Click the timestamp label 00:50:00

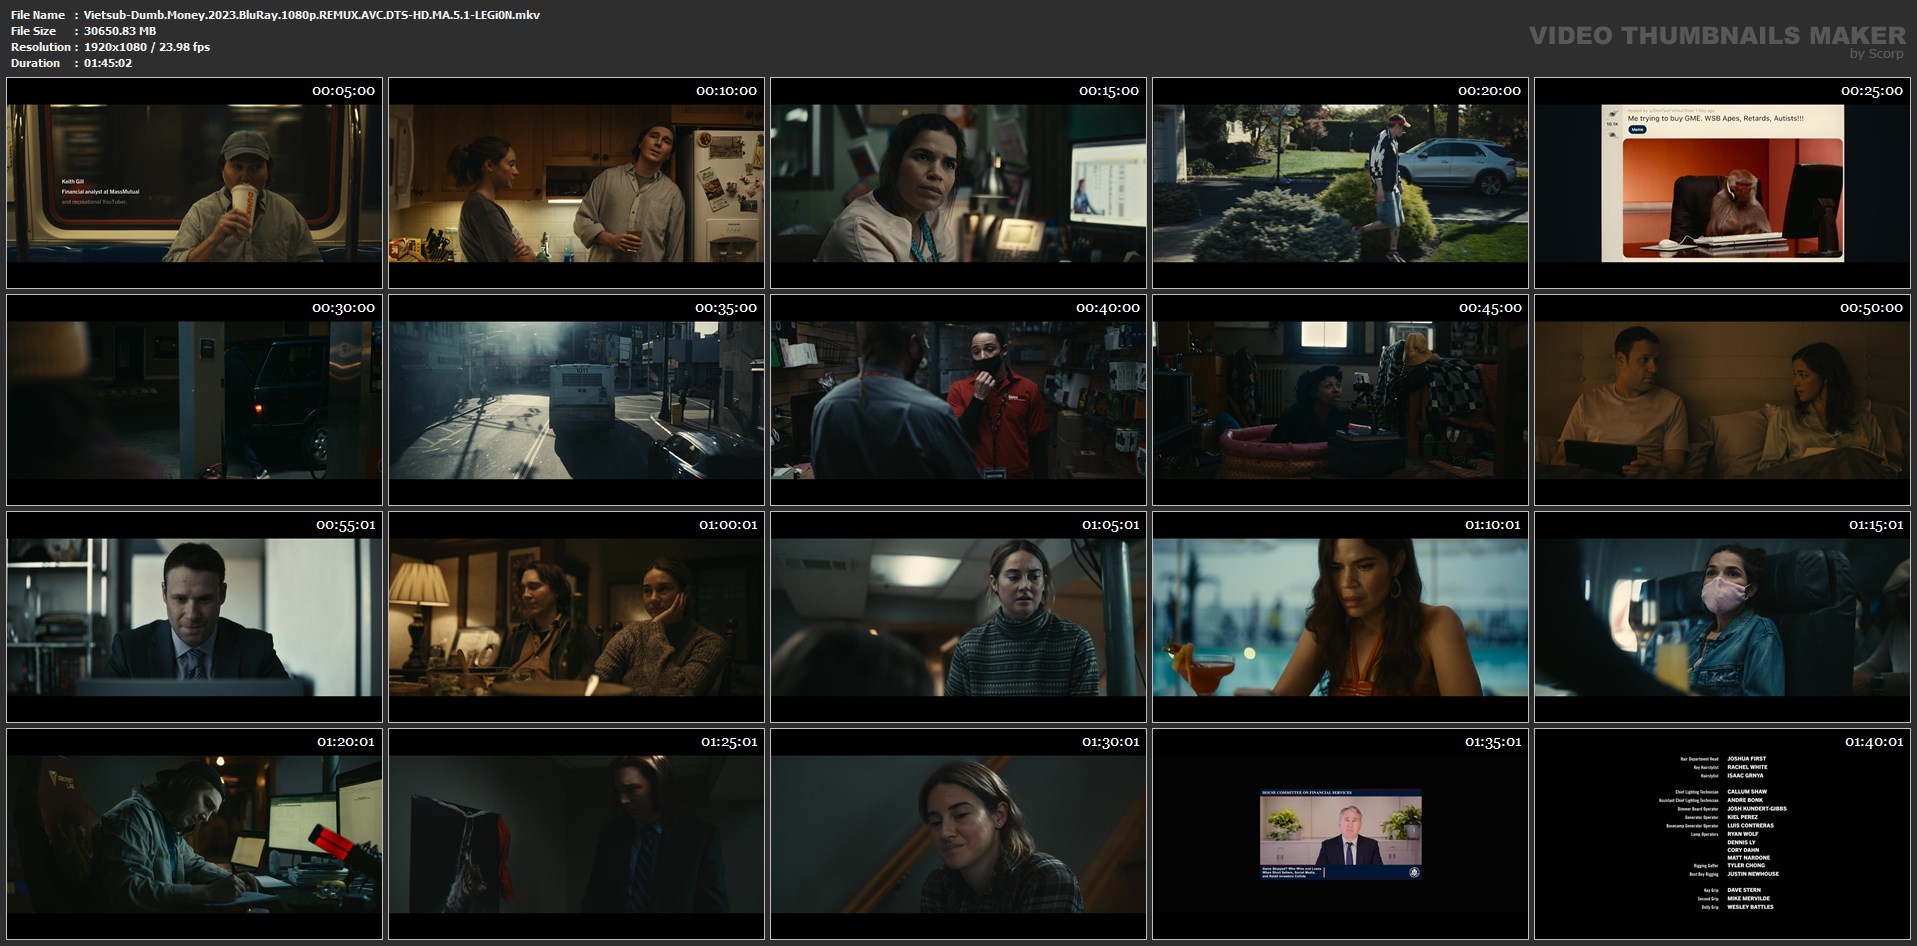tap(1871, 308)
